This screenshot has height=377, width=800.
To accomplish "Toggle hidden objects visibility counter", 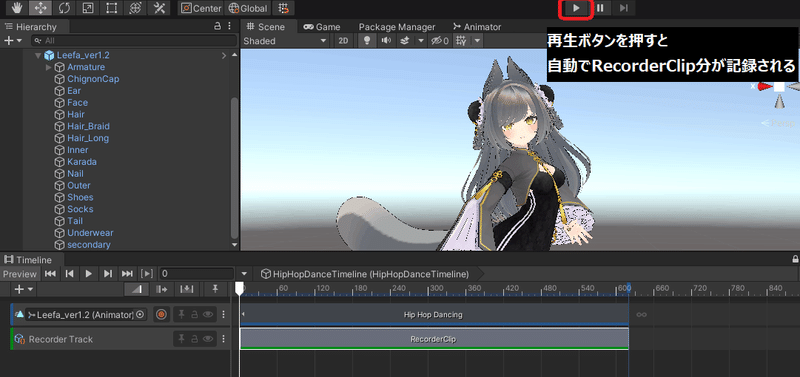I will (x=440, y=41).
